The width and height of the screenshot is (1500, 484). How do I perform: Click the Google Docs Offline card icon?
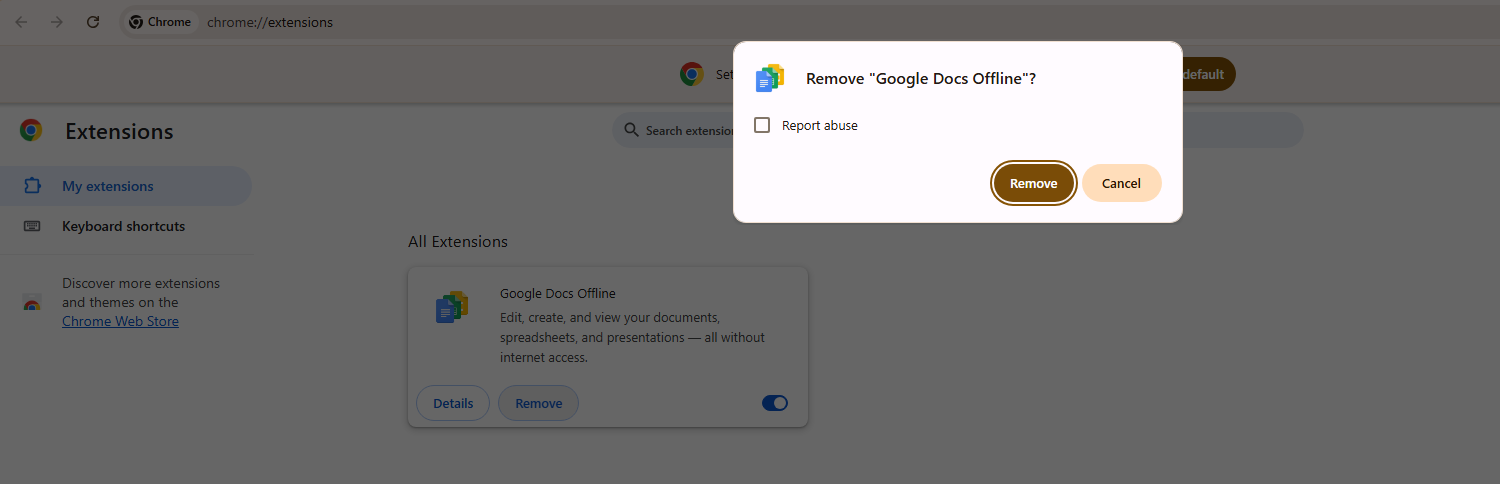pyautogui.click(x=452, y=306)
